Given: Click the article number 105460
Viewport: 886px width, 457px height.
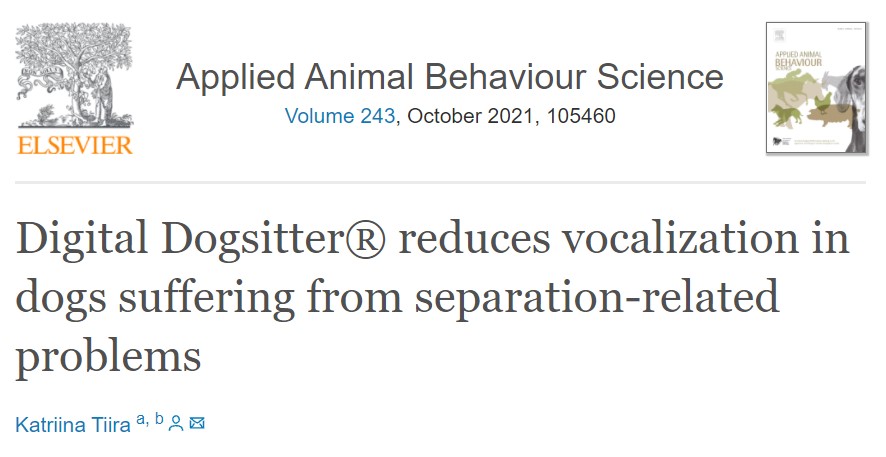Looking at the screenshot, I should pyautogui.click(x=580, y=116).
